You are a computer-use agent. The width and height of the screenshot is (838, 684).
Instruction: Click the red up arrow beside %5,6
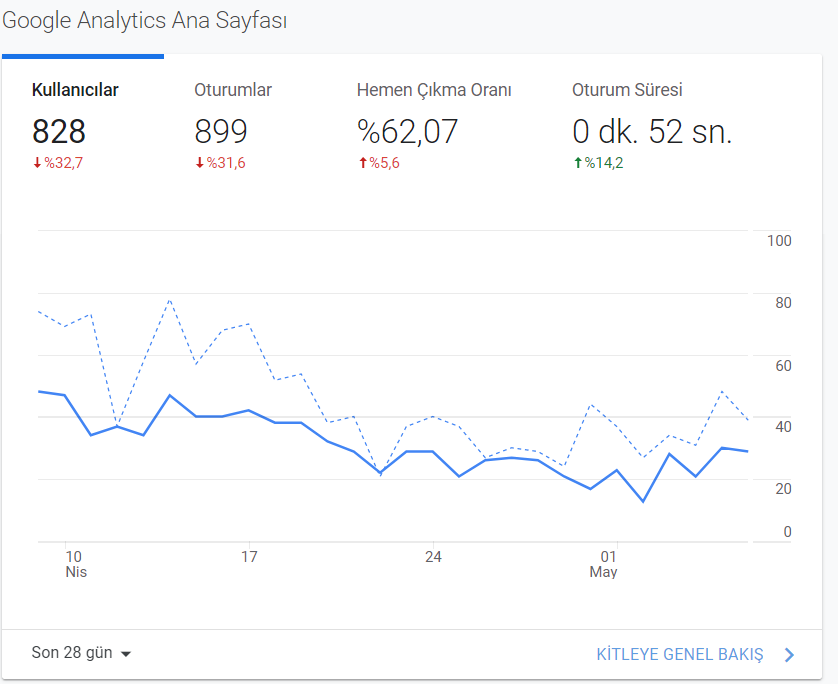[363, 163]
